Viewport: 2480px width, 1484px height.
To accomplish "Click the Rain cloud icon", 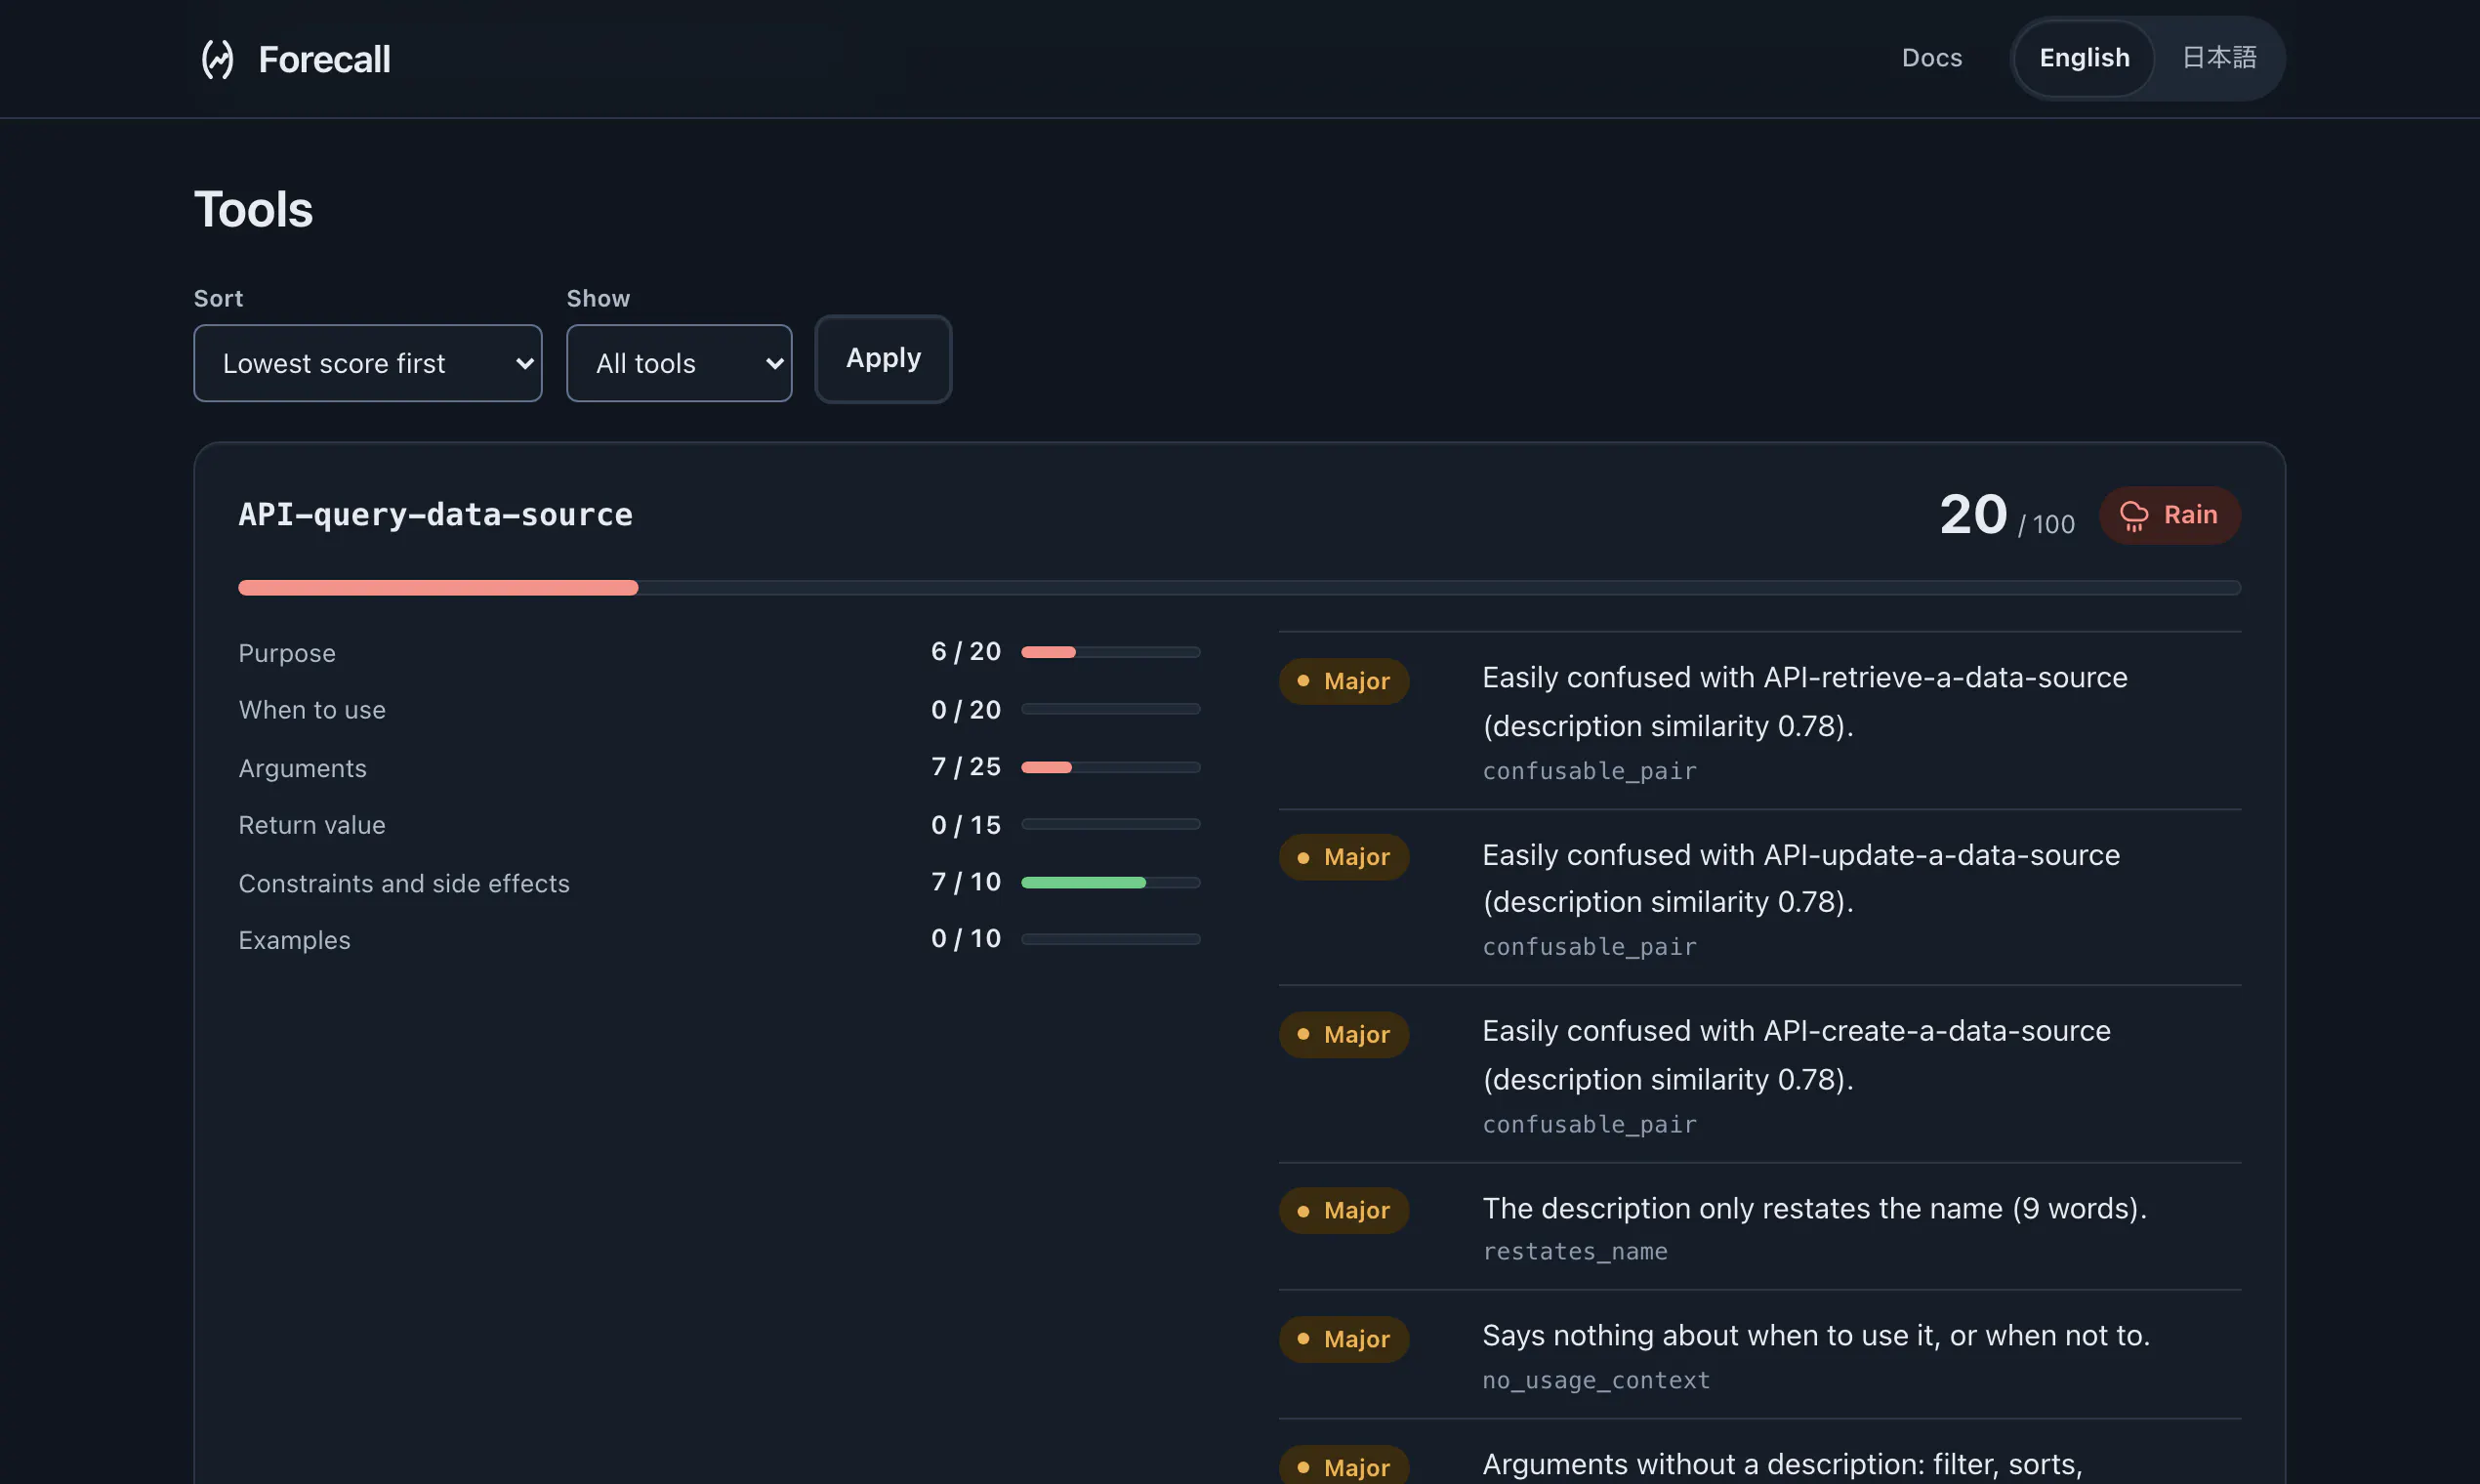I will [x=2134, y=516].
